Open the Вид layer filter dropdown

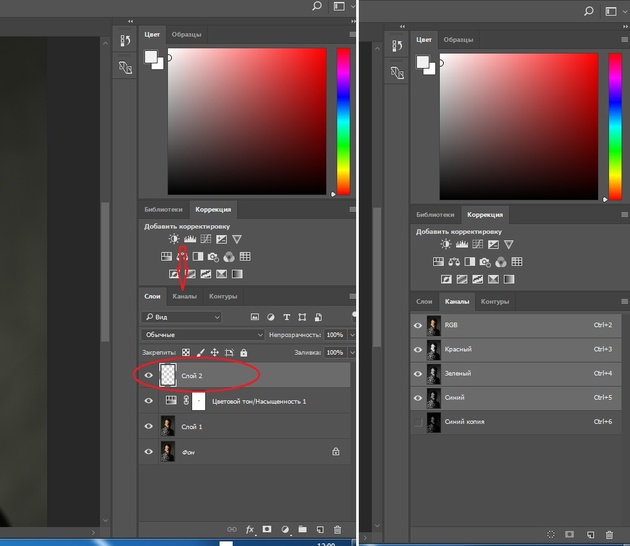(181, 317)
